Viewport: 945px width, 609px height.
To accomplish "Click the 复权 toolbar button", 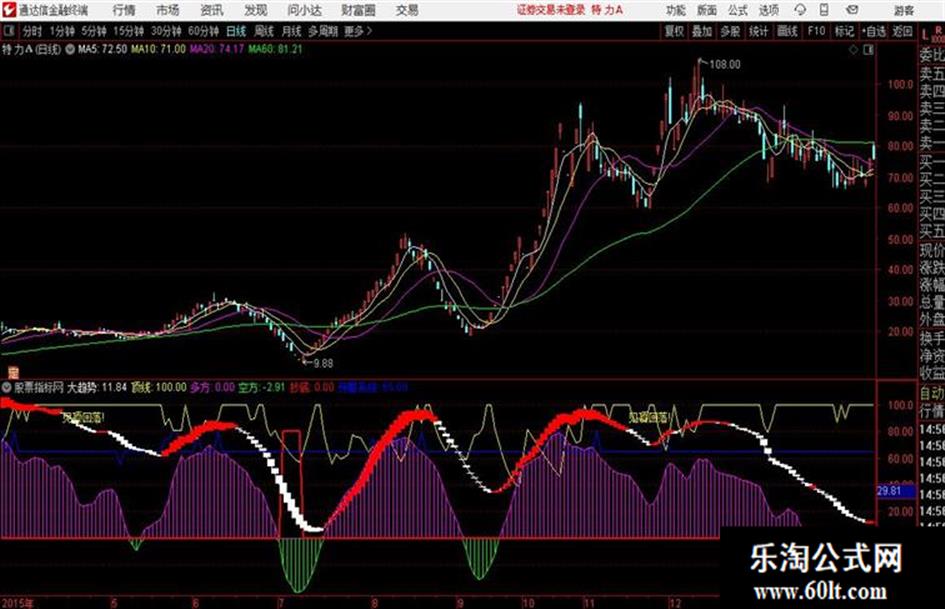I will click(674, 31).
